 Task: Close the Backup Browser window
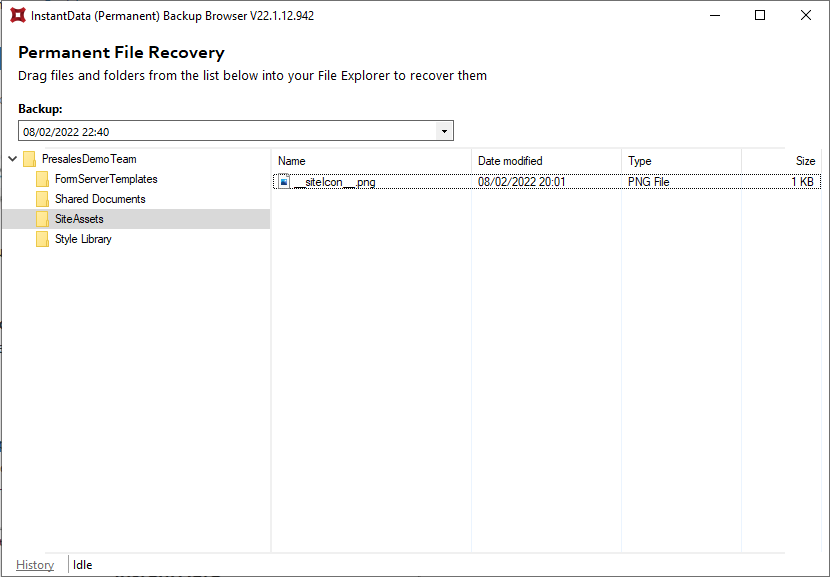[x=806, y=15]
